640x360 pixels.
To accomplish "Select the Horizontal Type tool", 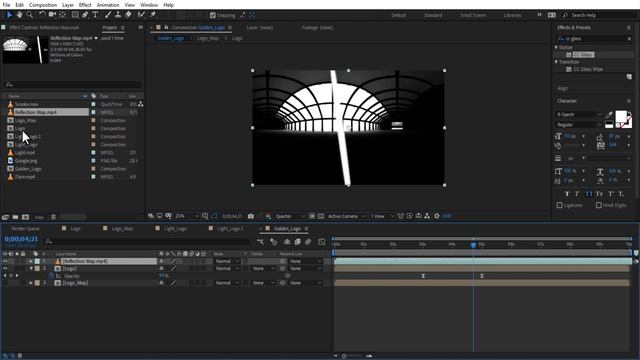I will (x=95, y=15).
